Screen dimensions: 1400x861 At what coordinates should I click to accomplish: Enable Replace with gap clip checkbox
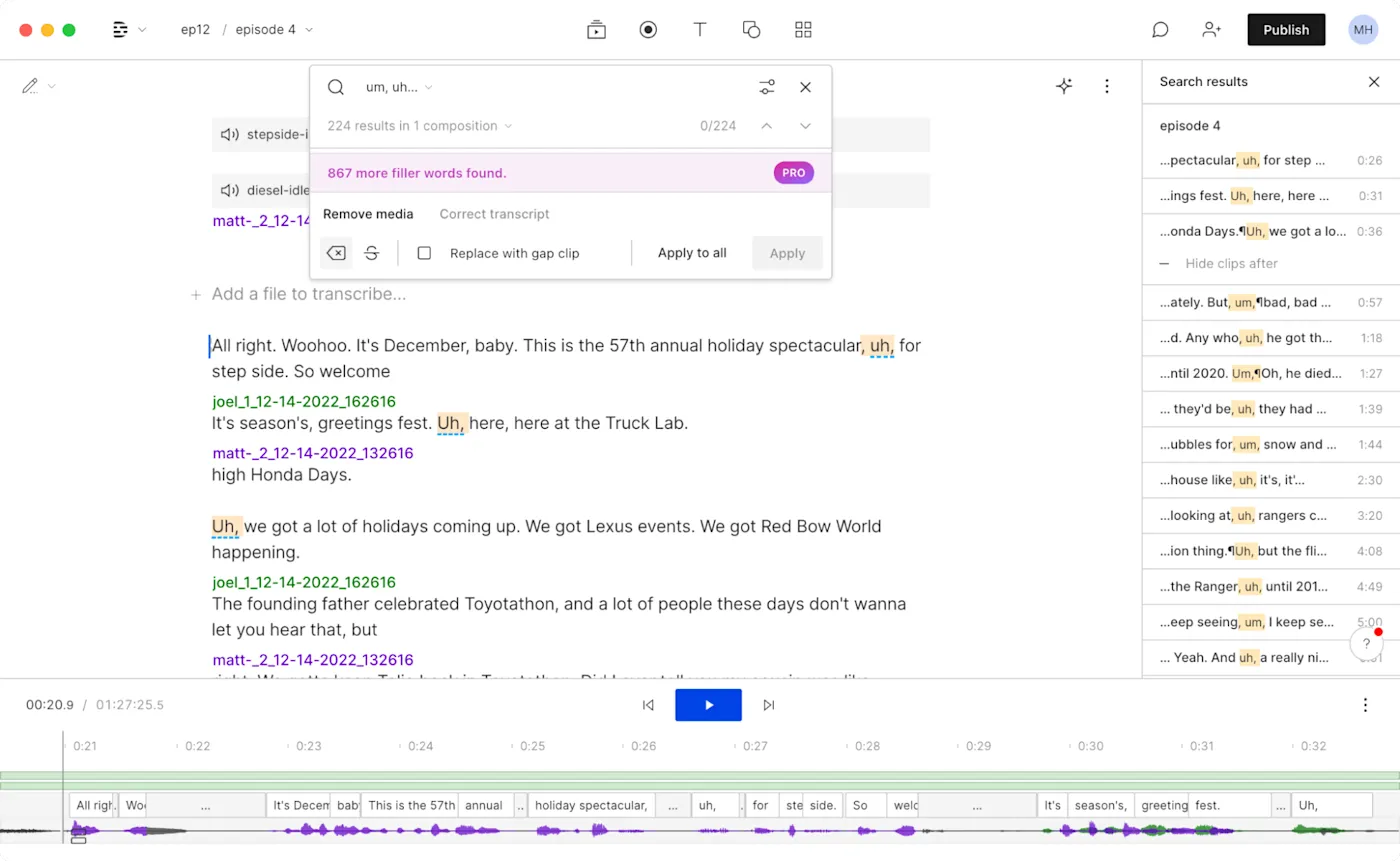(x=424, y=253)
